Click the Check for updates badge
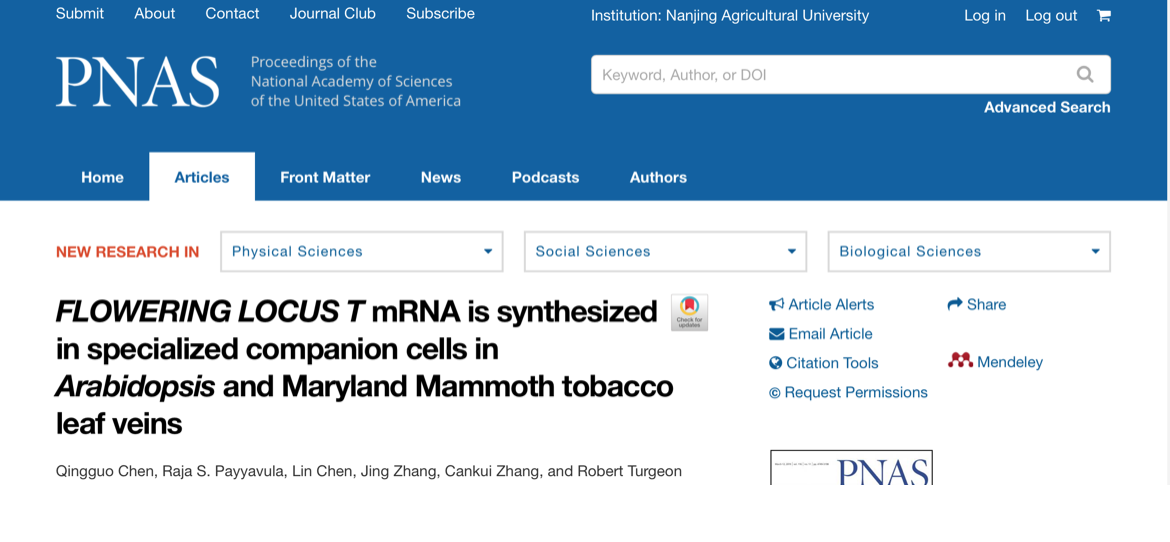Screen dimensions: 1170x542 [689, 312]
